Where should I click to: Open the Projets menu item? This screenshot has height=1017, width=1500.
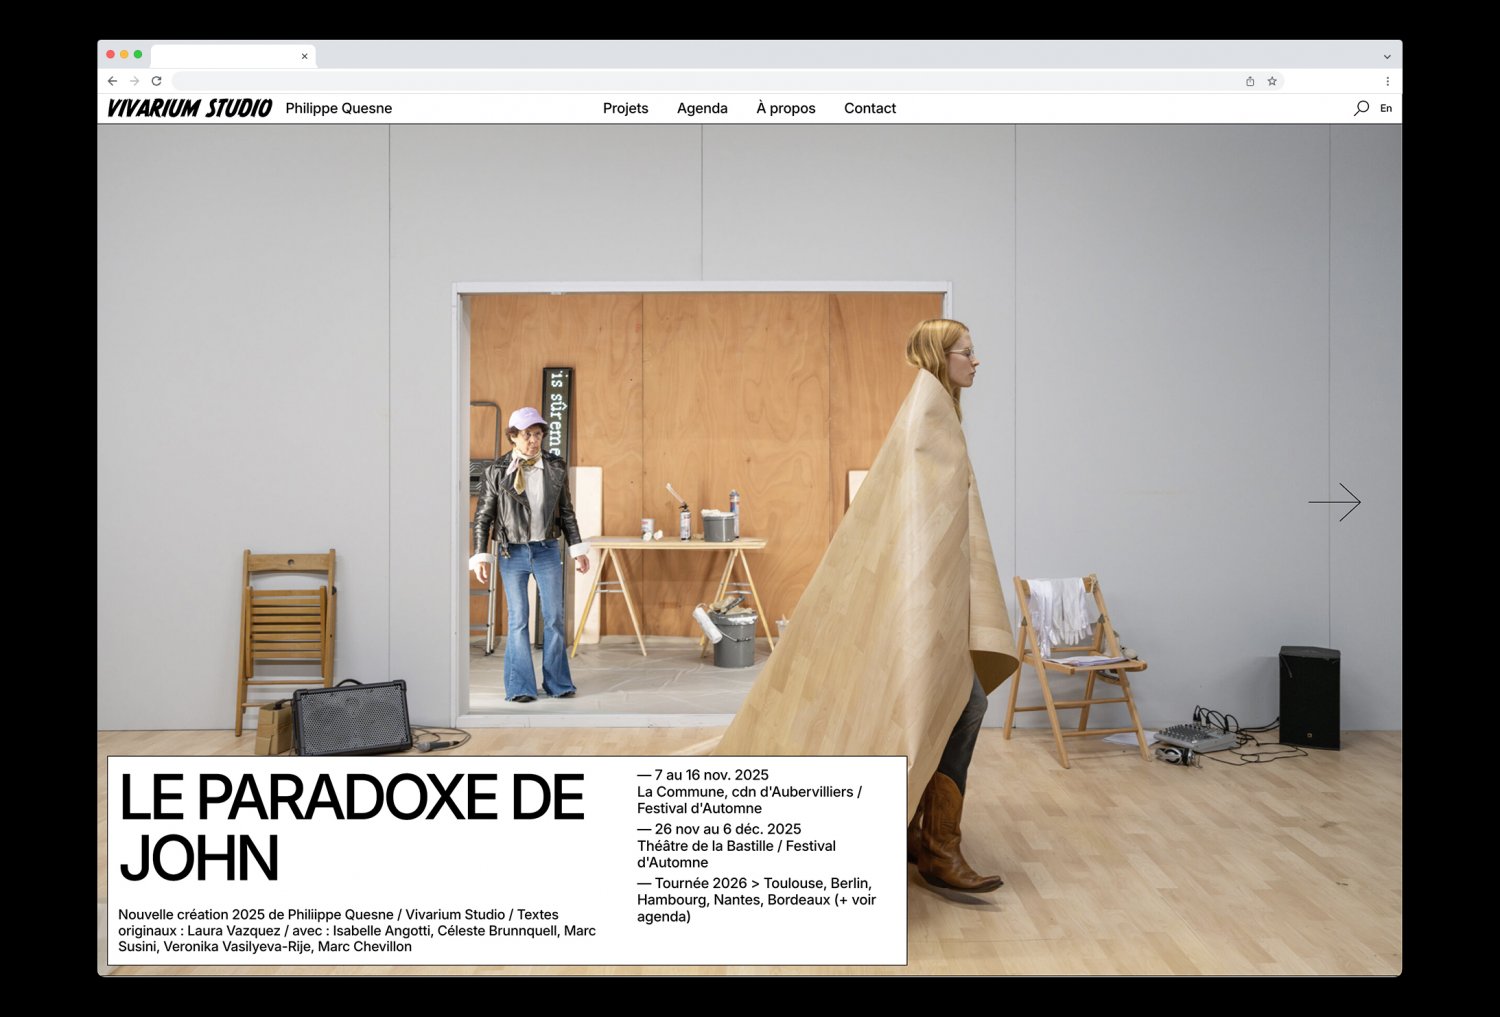coord(626,108)
